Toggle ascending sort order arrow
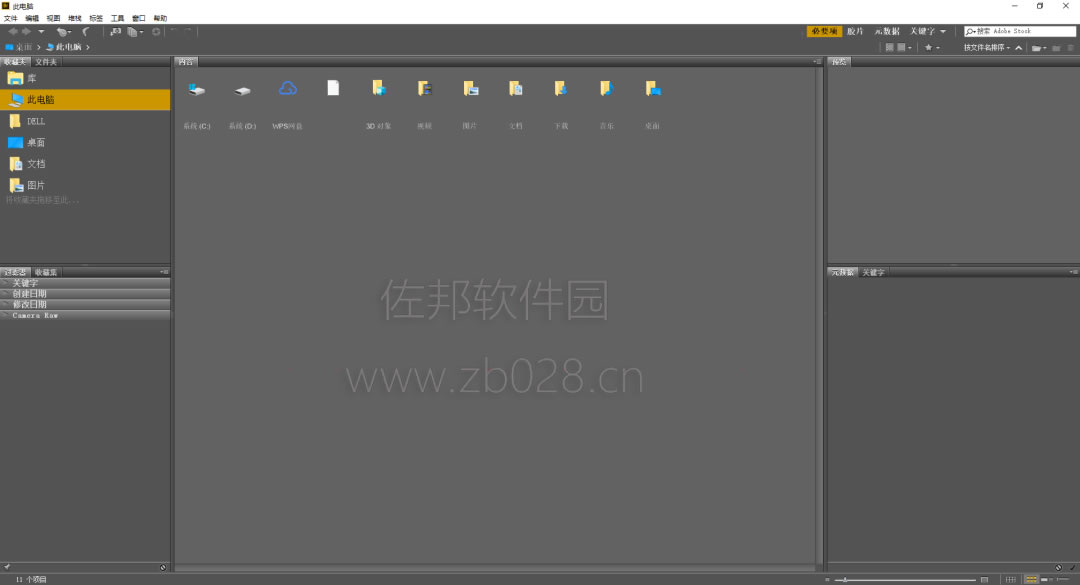Image resolution: width=1080 pixels, height=585 pixels. click(x=1019, y=48)
